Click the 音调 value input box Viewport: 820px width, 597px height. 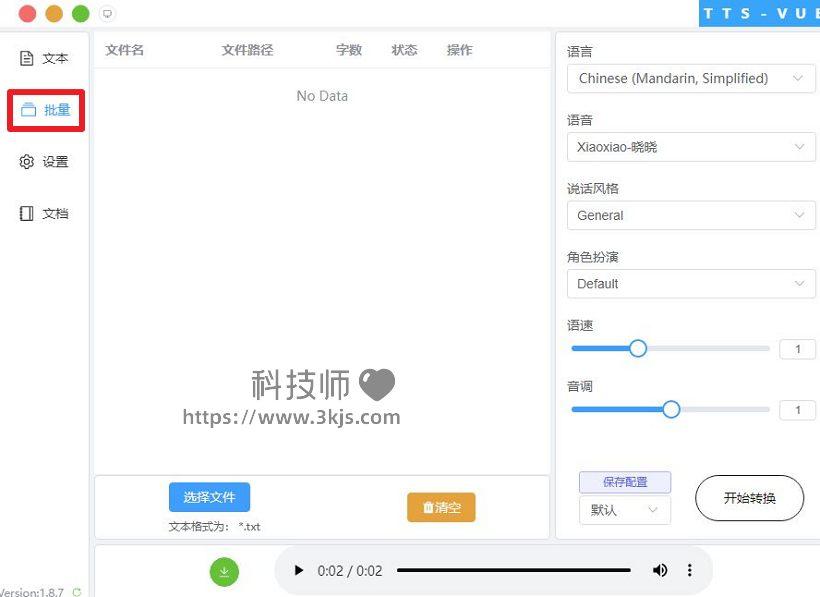(797, 410)
